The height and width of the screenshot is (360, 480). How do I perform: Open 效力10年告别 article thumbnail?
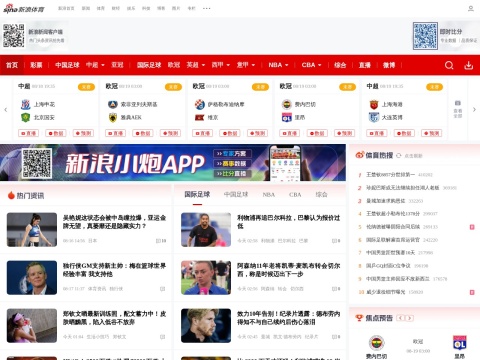(x=206, y=326)
